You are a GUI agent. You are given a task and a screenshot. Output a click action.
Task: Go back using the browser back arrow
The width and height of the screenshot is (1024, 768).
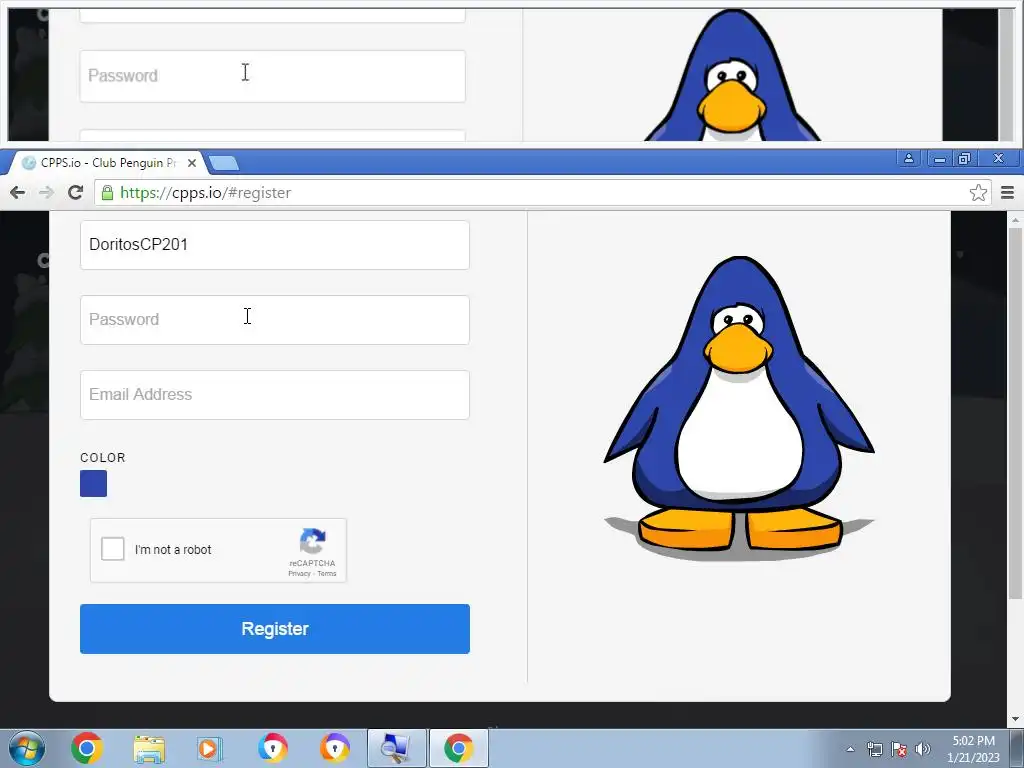[18, 193]
